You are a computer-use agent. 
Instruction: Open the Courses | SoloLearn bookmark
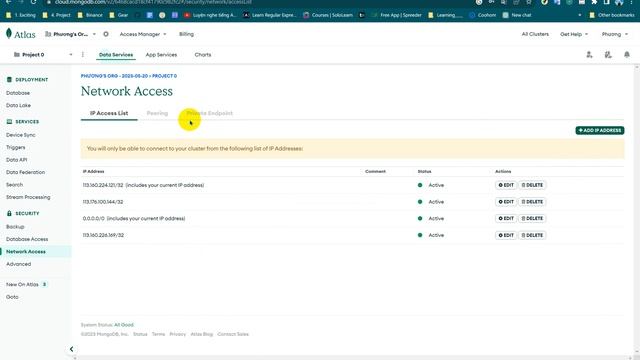[328, 15]
